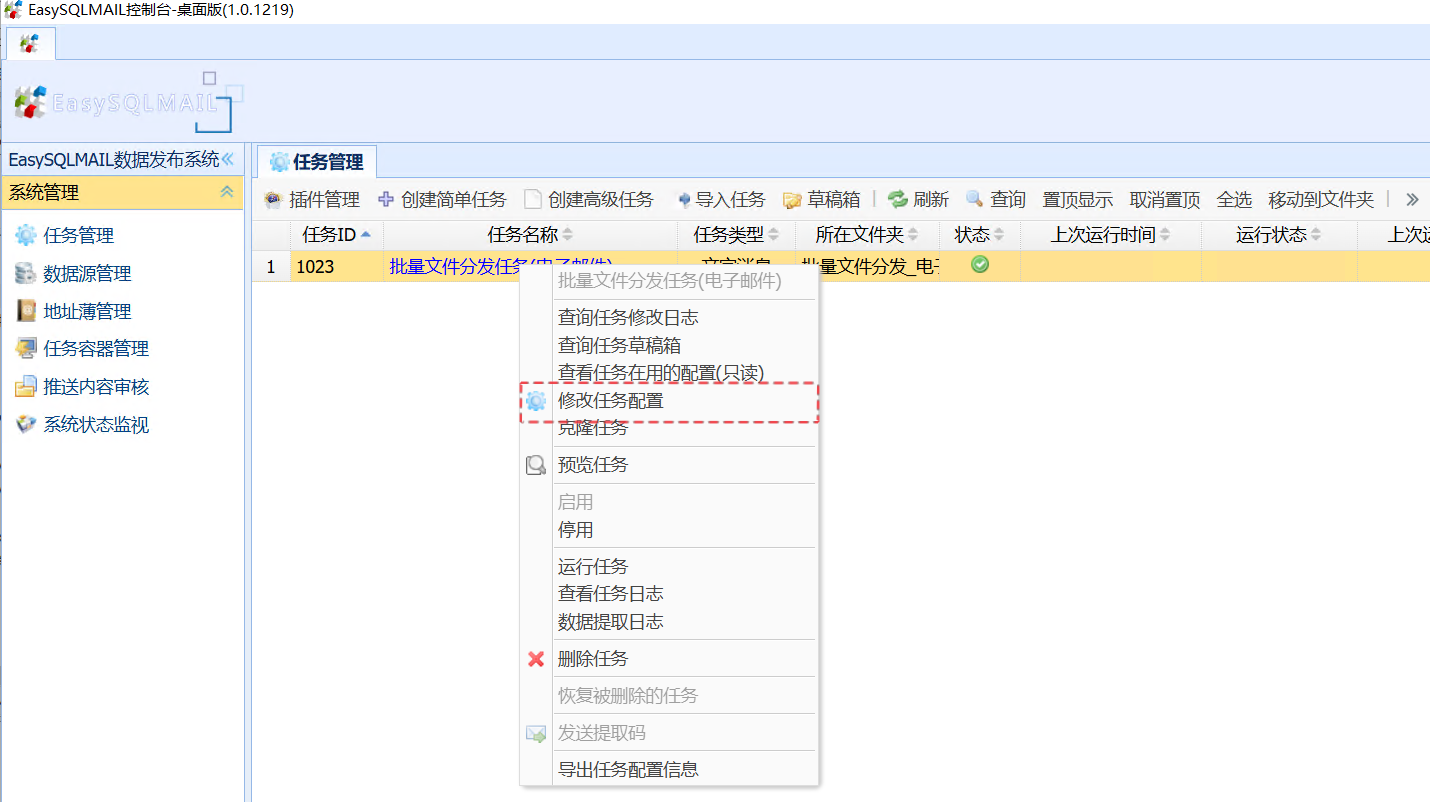Switch to the 任务管理 tab
Viewport: 1430px width, 802px height.
(317, 161)
